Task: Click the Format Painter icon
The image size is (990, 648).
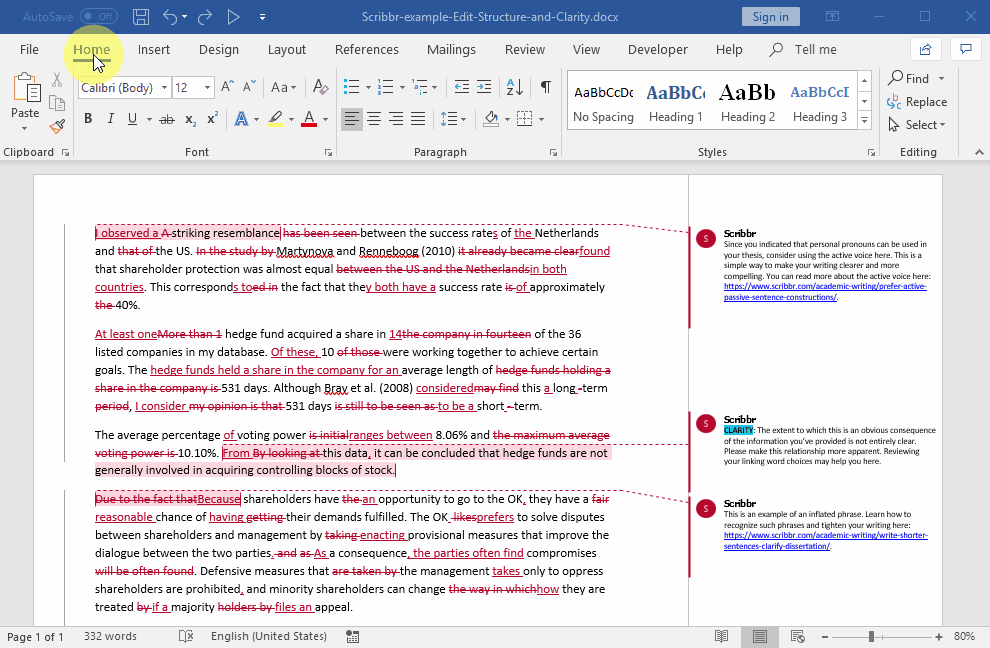Action: click(57, 126)
